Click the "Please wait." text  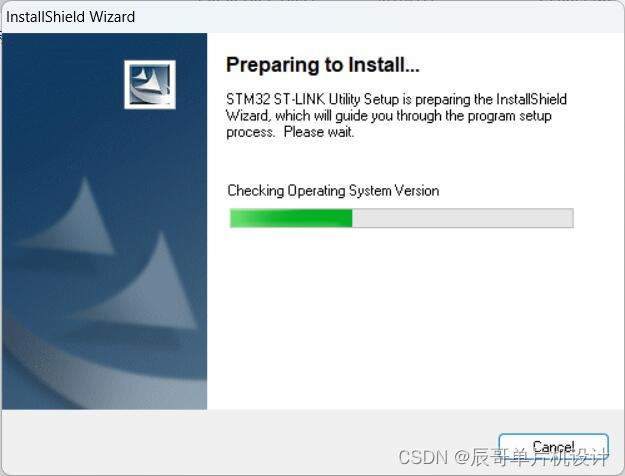pos(318,132)
